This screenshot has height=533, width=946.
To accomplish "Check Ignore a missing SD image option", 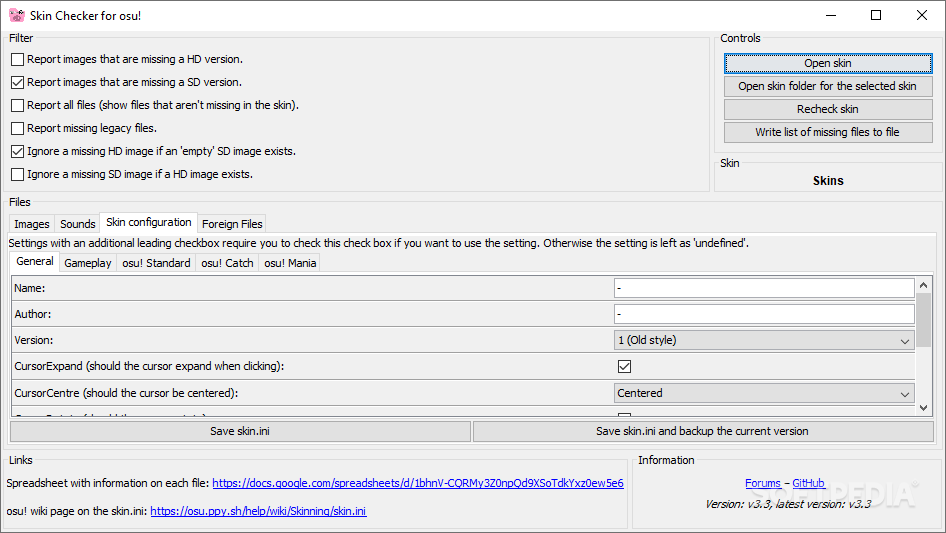I will [x=17, y=174].
